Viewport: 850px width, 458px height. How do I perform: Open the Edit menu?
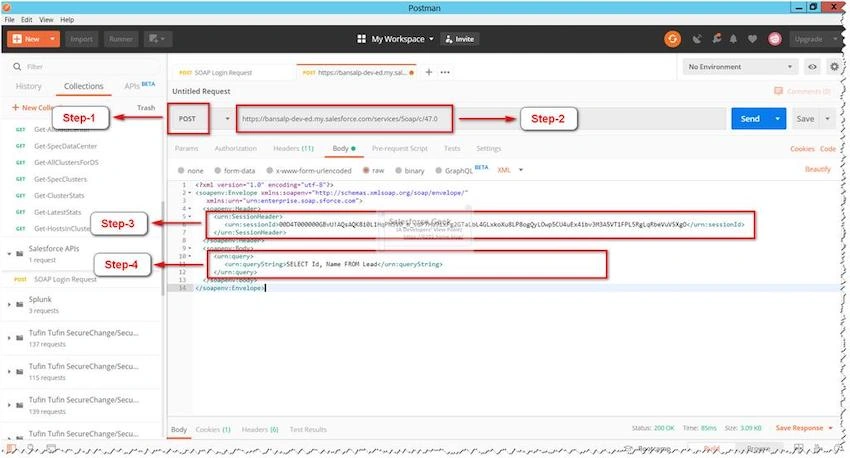(x=27, y=20)
